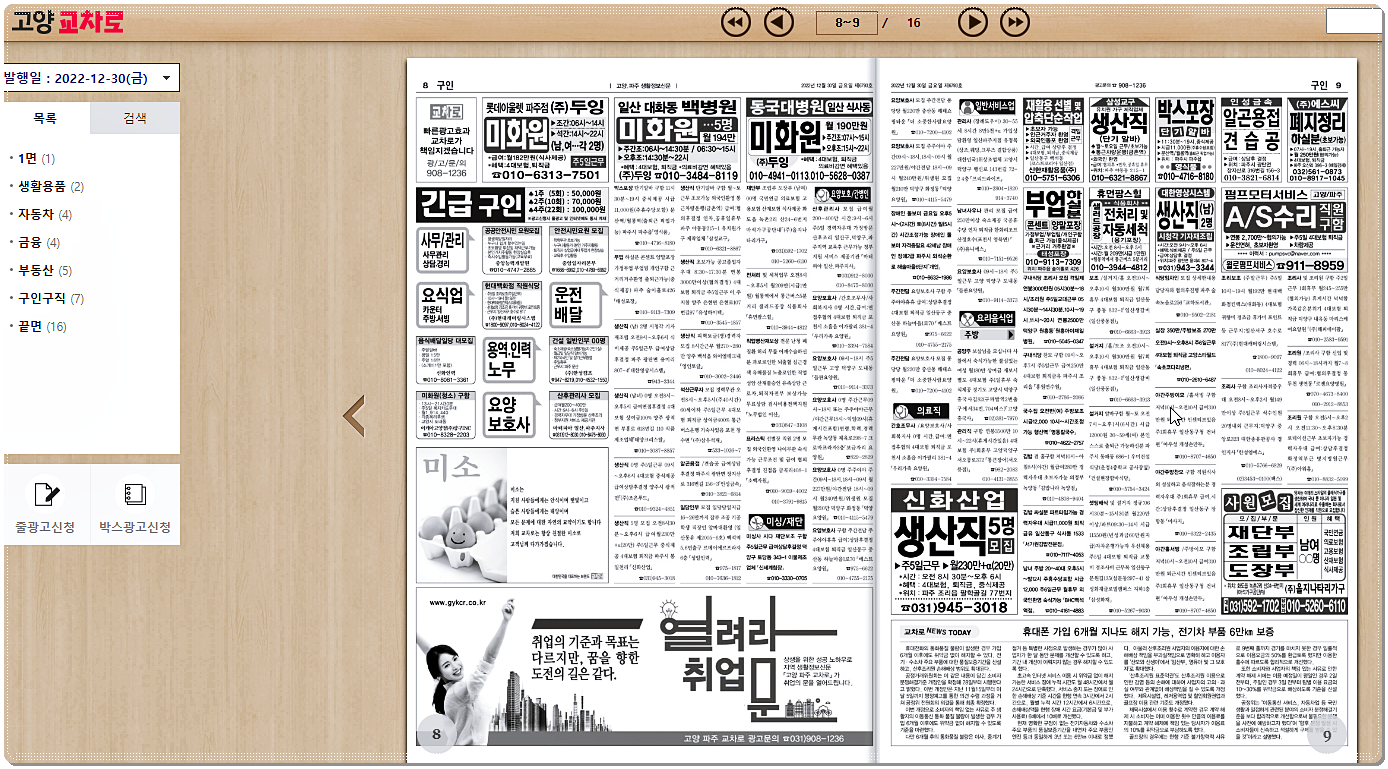Jump to the first page

tap(735, 21)
